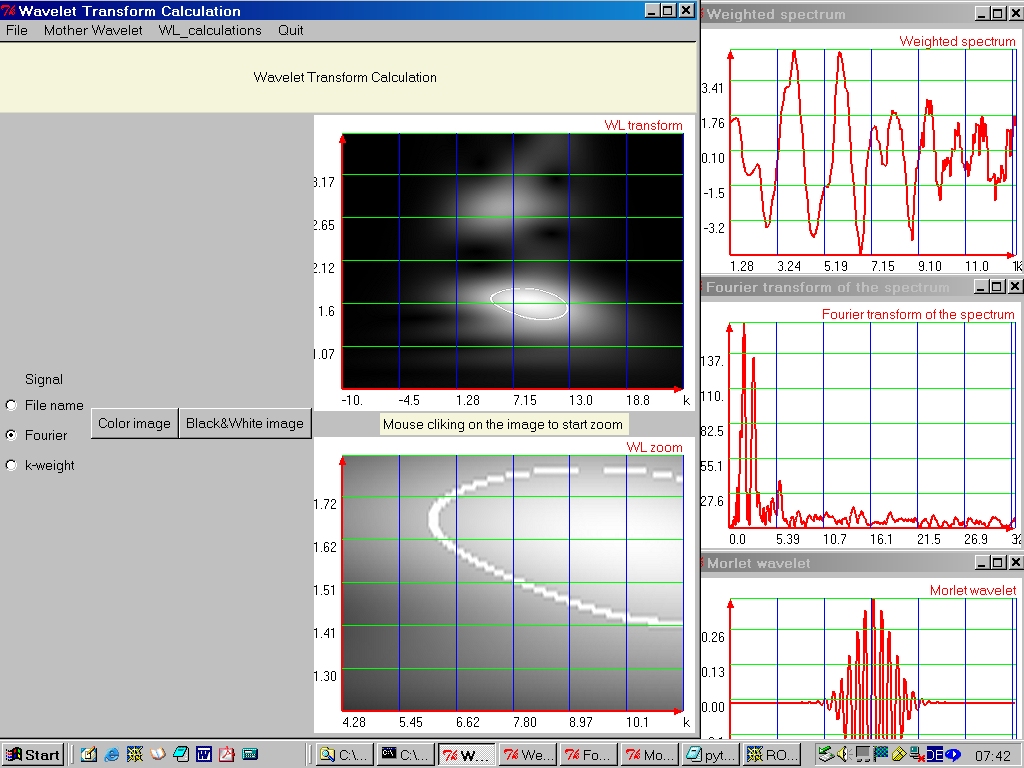Select the Fourier signal radio button
Viewport: 1024px width, 768px height.
(12, 435)
